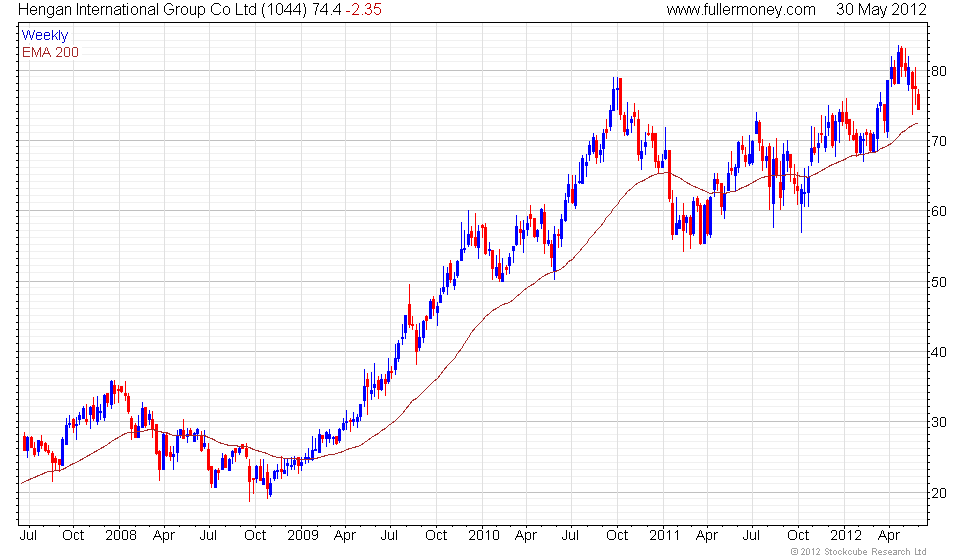This screenshot has height=560, width=980.
Task: Select the 30 May 2012 date
Action: click(x=881, y=10)
